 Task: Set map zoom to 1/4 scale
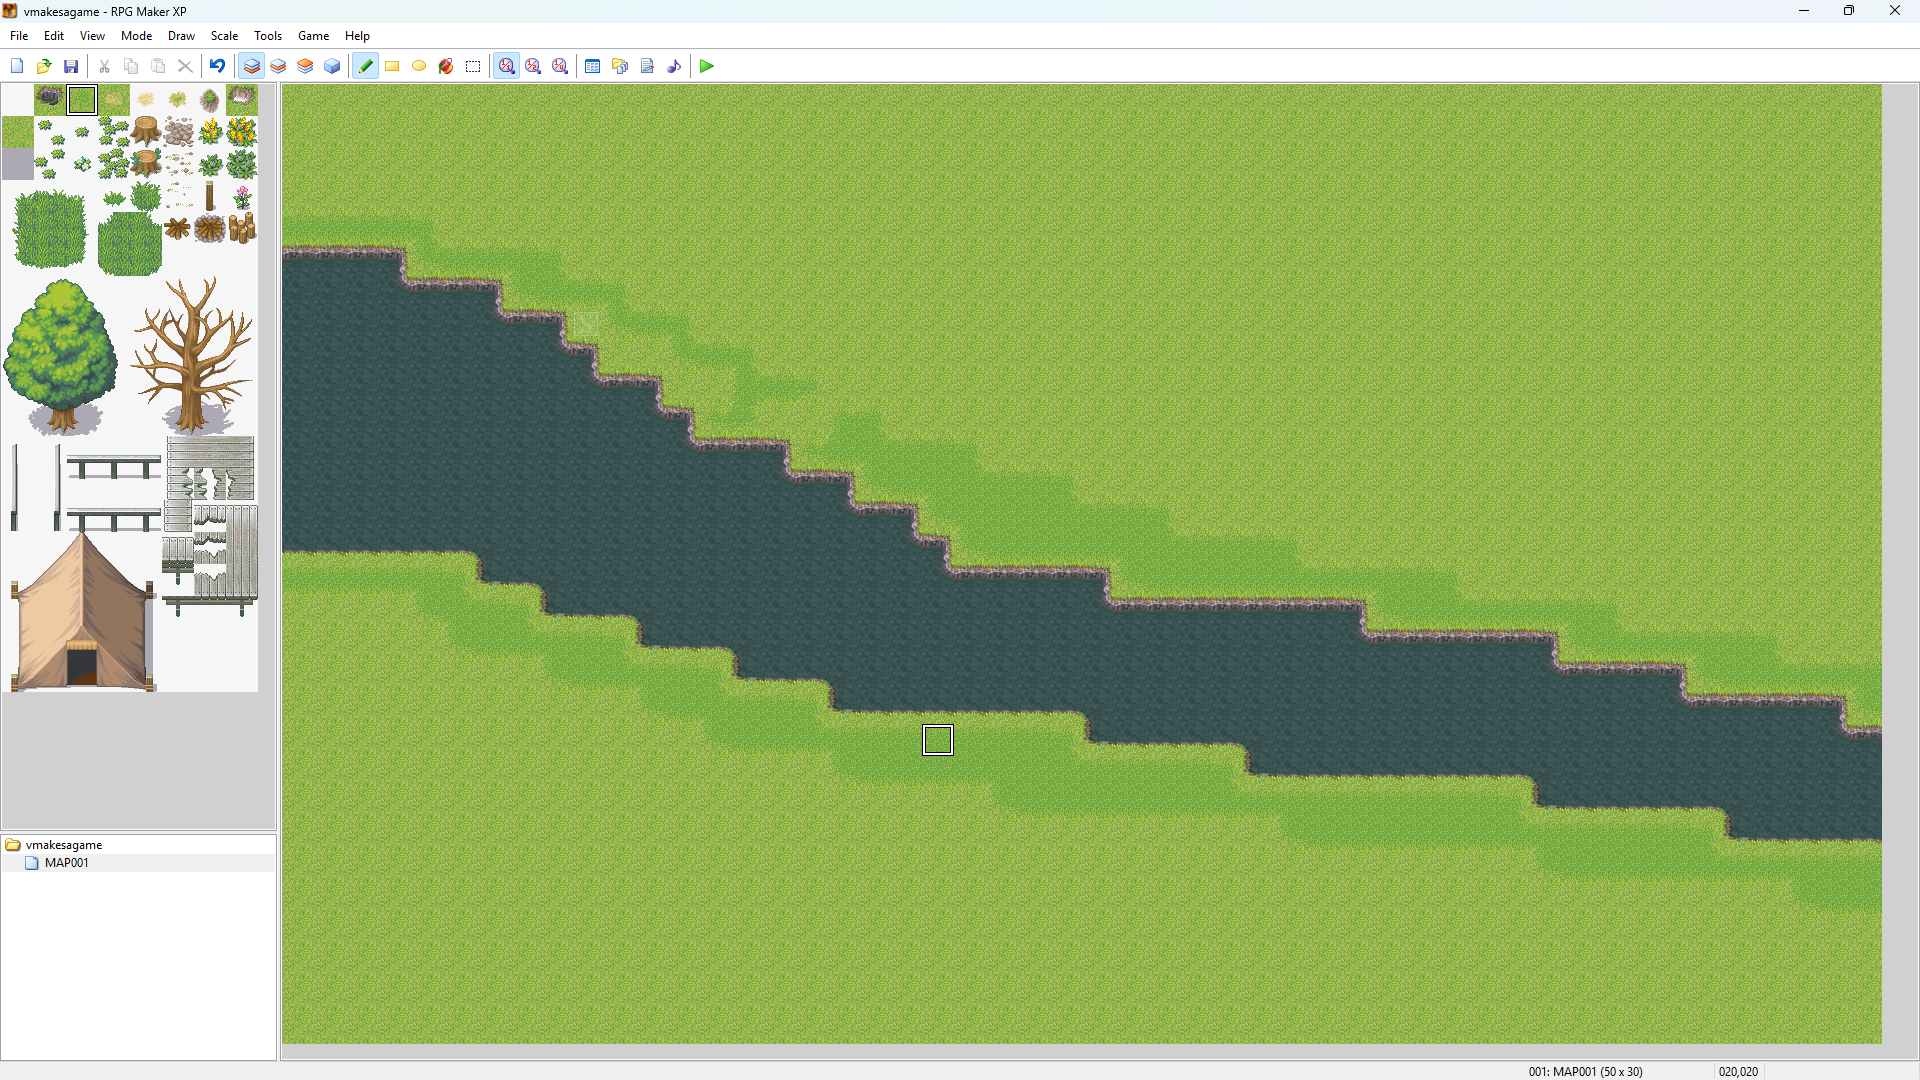(x=561, y=66)
